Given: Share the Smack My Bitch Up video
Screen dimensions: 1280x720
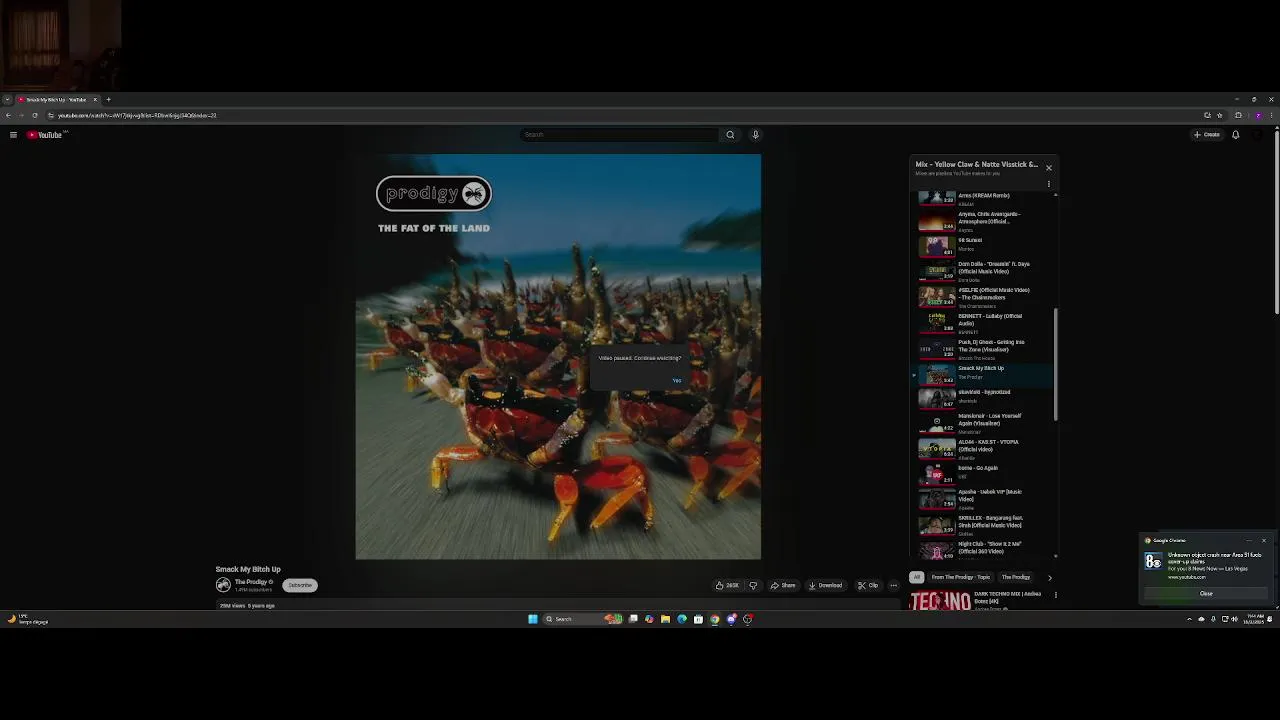Looking at the screenshot, I should click(783, 586).
